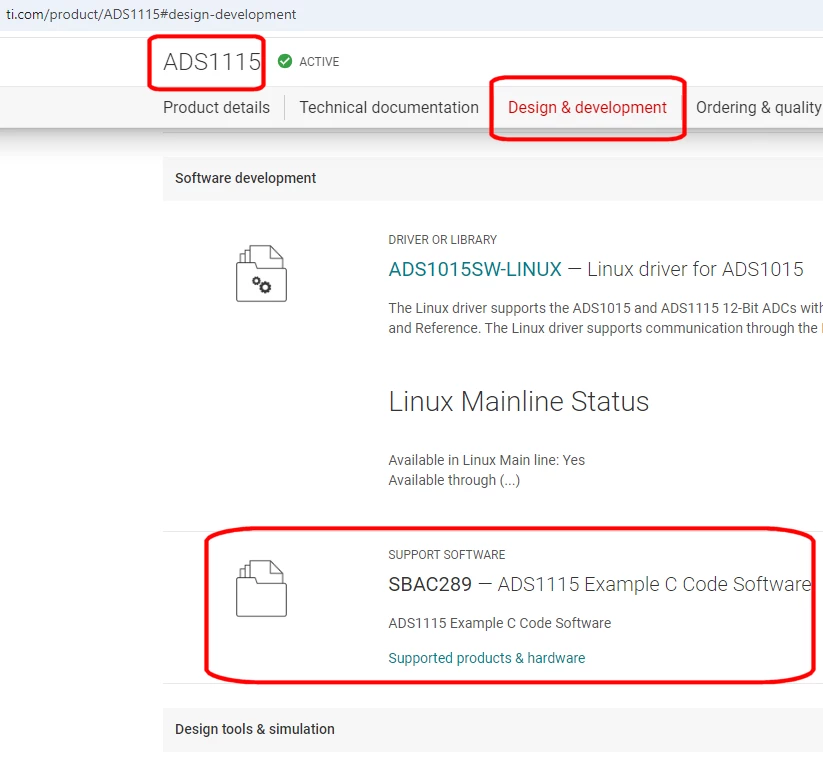Click the browser address bar URL
This screenshot has height=765, width=823.
[151, 14]
